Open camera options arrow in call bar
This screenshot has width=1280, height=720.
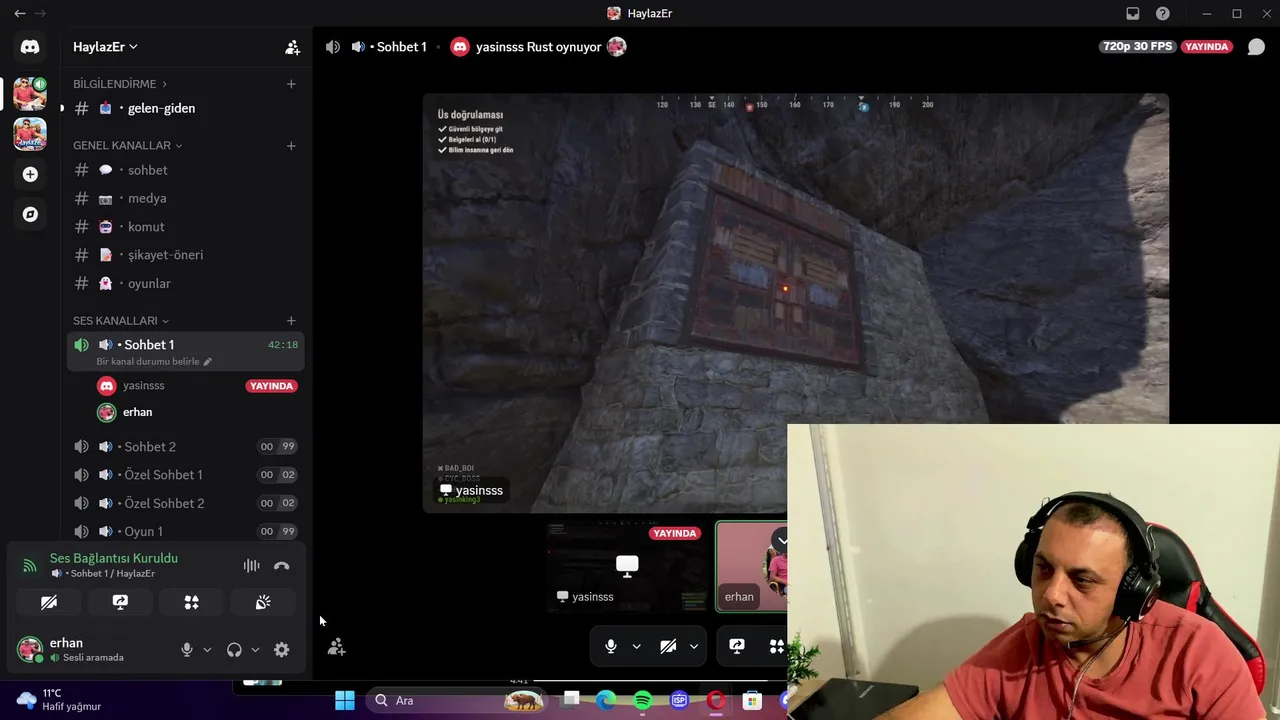[x=693, y=647]
